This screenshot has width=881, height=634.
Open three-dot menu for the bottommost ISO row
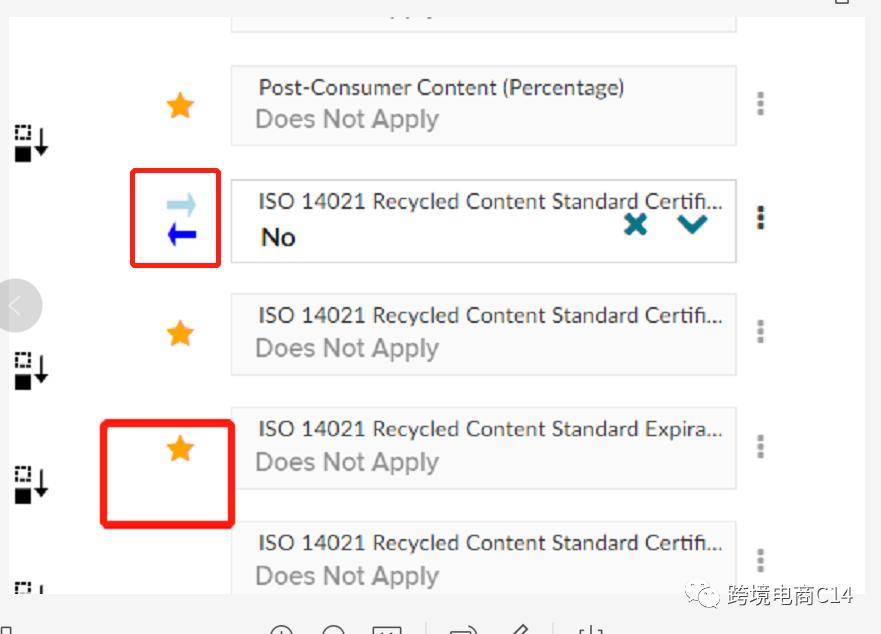point(761,559)
